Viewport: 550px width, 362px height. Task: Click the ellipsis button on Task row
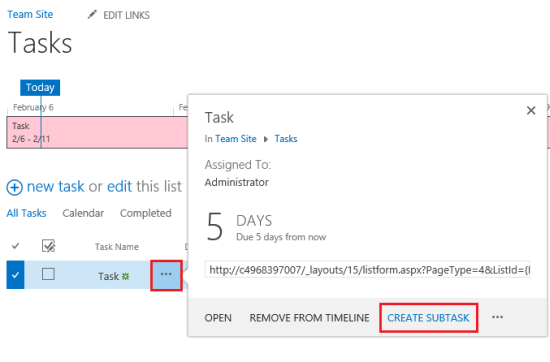(x=166, y=275)
